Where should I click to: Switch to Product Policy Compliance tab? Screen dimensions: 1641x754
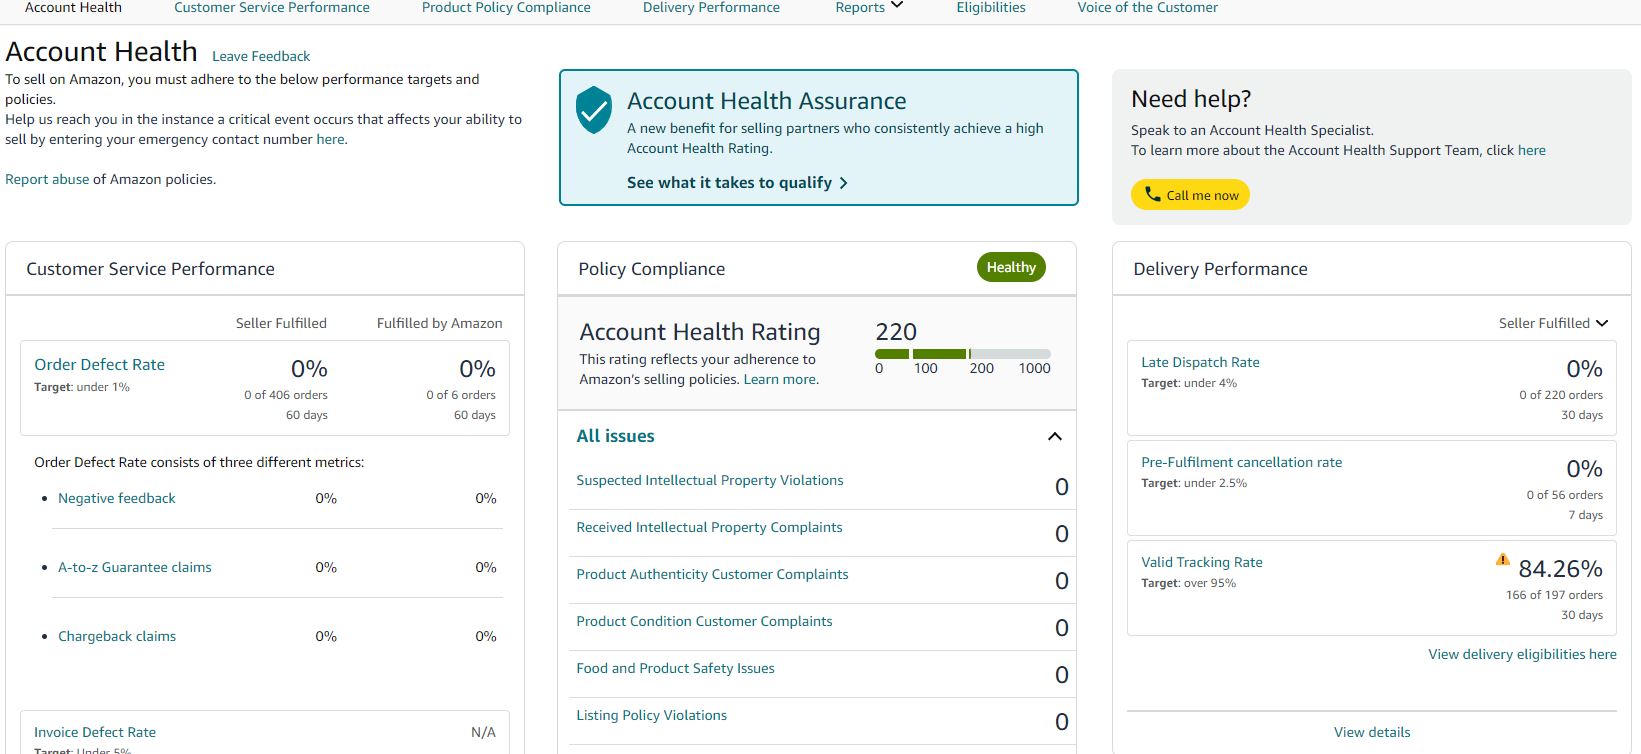[506, 7]
